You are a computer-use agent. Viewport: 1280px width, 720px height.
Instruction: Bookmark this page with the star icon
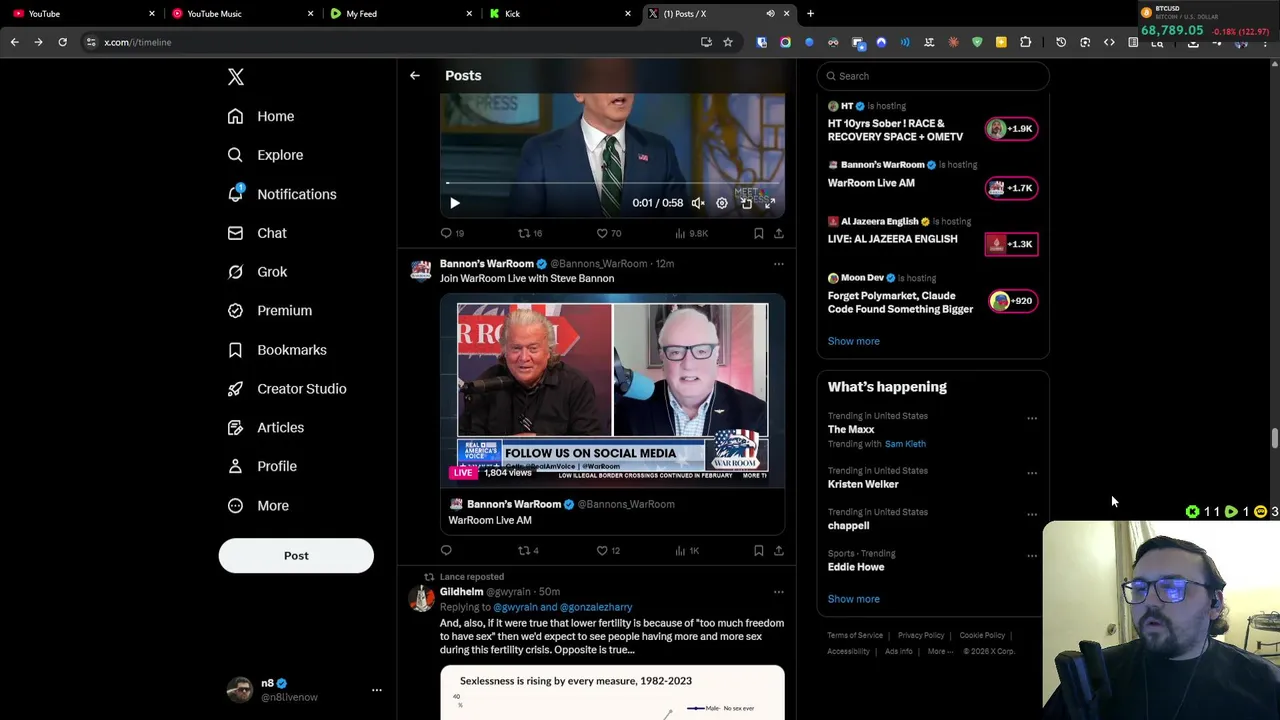[728, 42]
